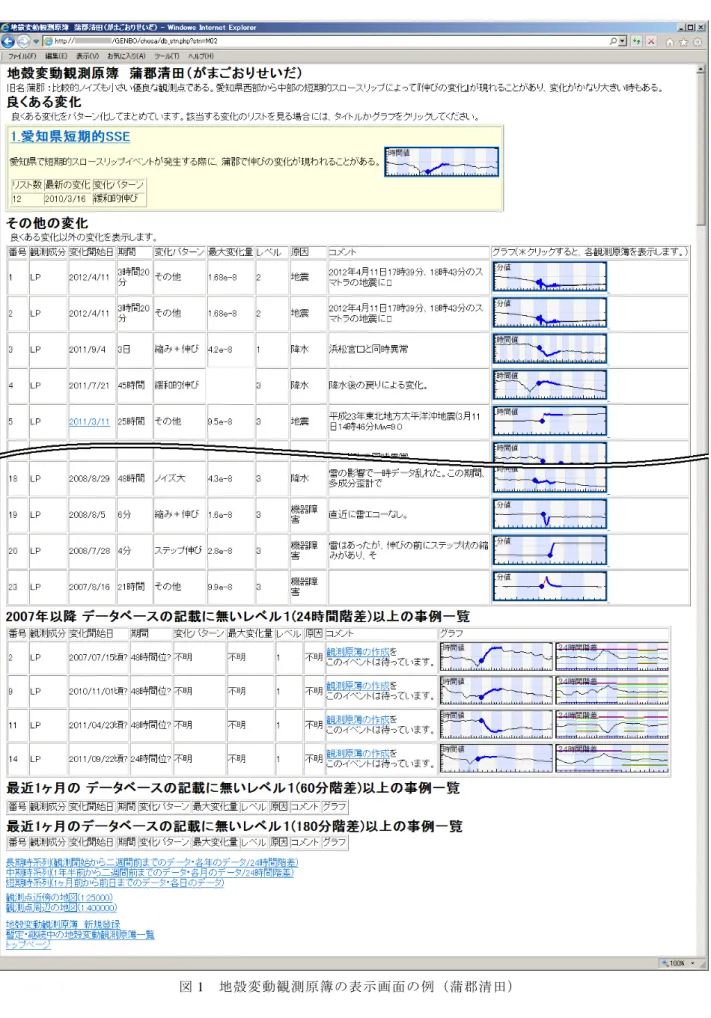This screenshot has height=1018, width=711.
Task: Open the お気に入り(A) menu
Action: click(x=127, y=56)
